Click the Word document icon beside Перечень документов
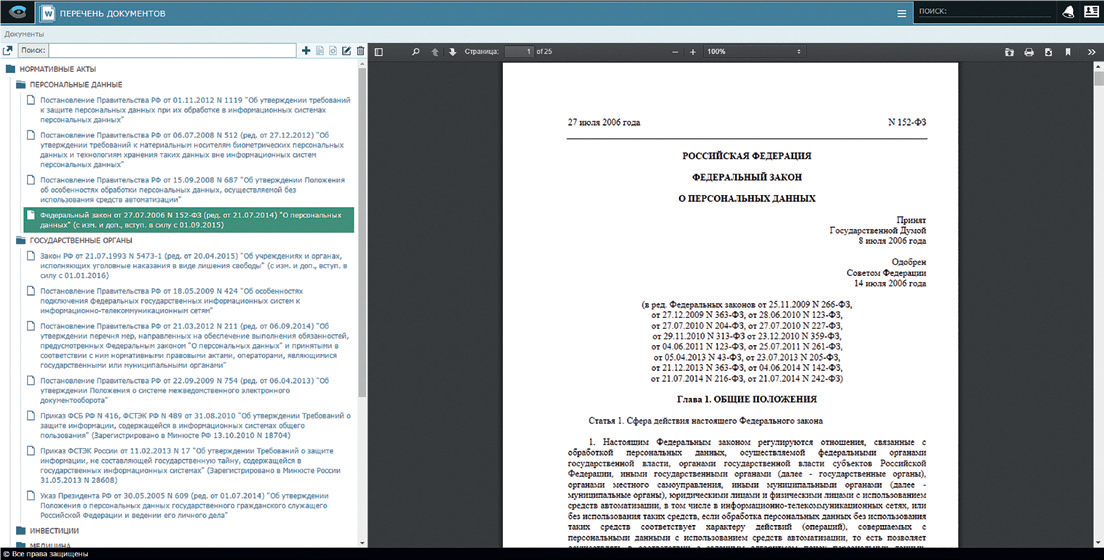The height and width of the screenshot is (560, 1104). point(47,13)
